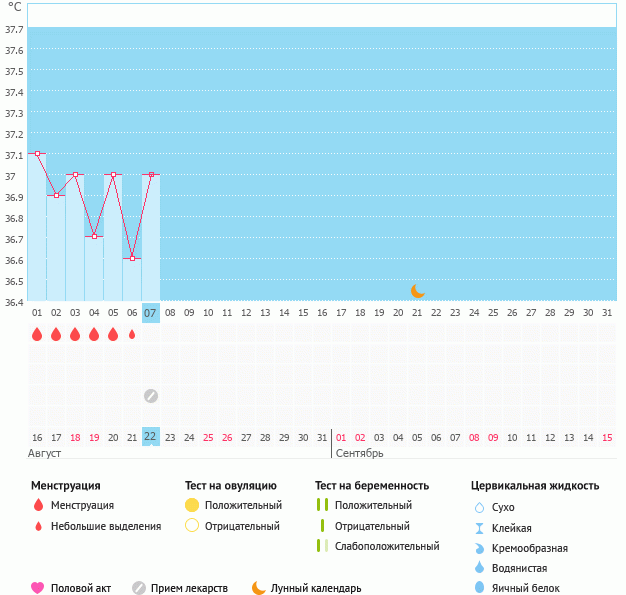Click the Сентябрь month label
Viewport: 626px width, 595px height.
coord(359,454)
